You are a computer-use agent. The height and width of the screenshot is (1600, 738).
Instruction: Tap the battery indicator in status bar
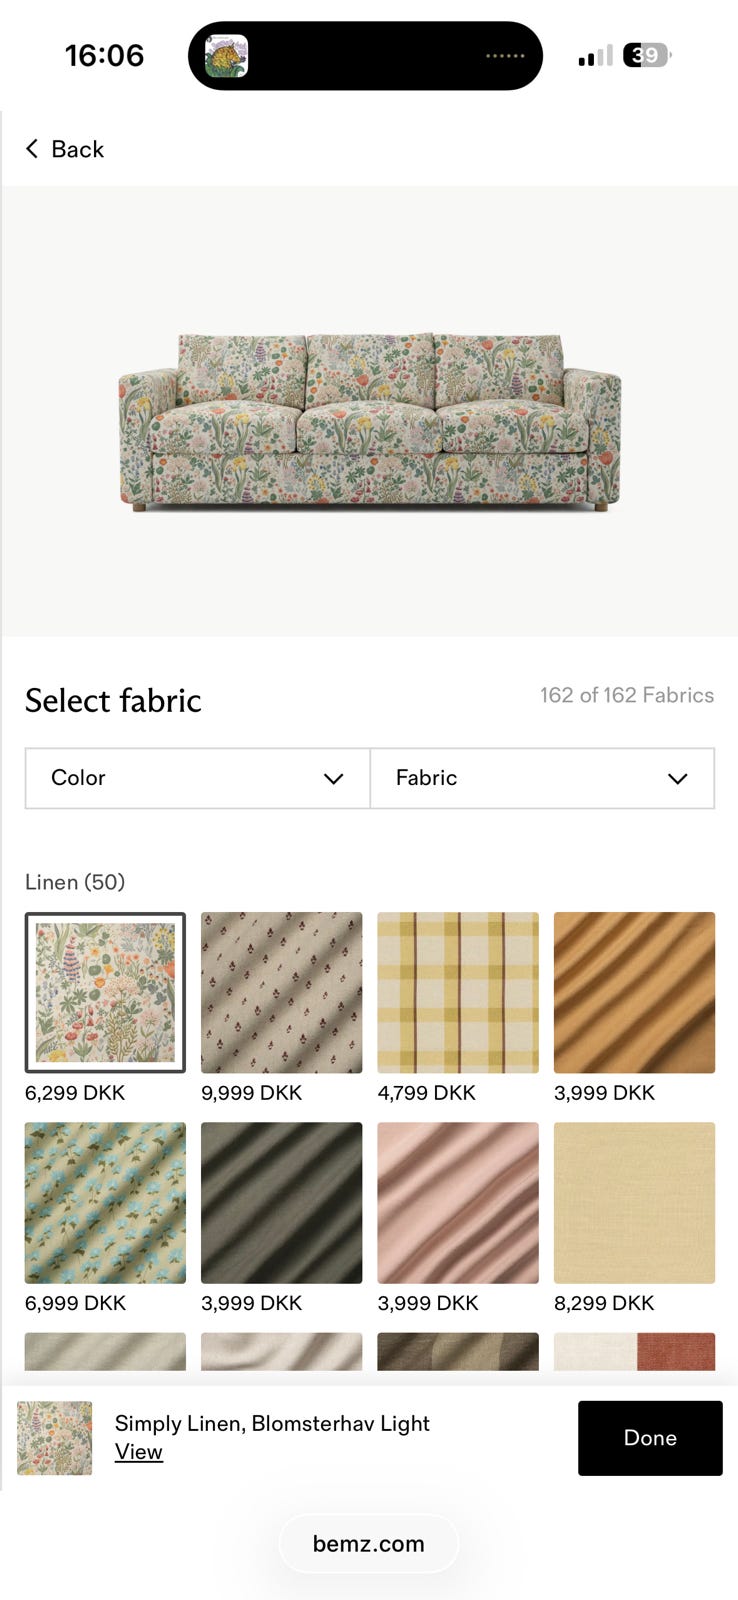click(x=646, y=56)
